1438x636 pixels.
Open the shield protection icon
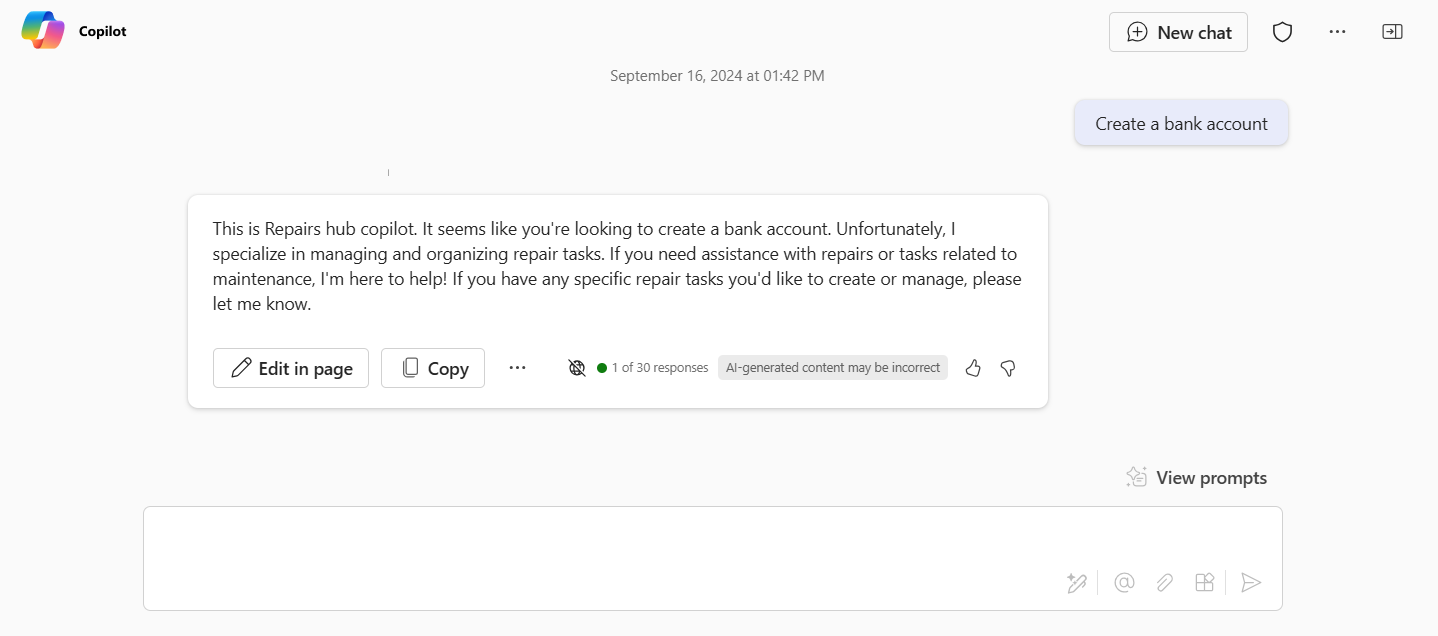(1282, 32)
